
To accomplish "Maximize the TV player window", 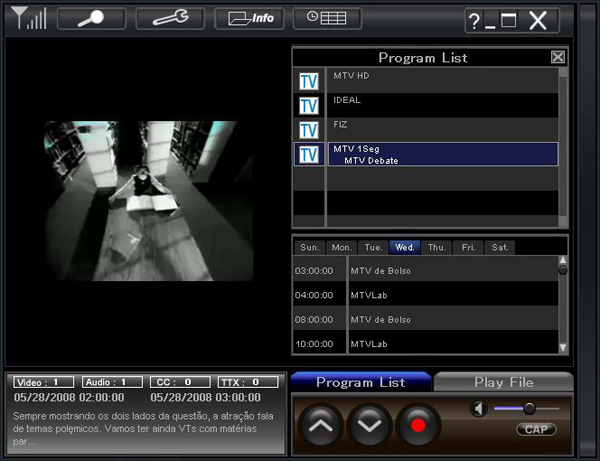I will [509, 20].
